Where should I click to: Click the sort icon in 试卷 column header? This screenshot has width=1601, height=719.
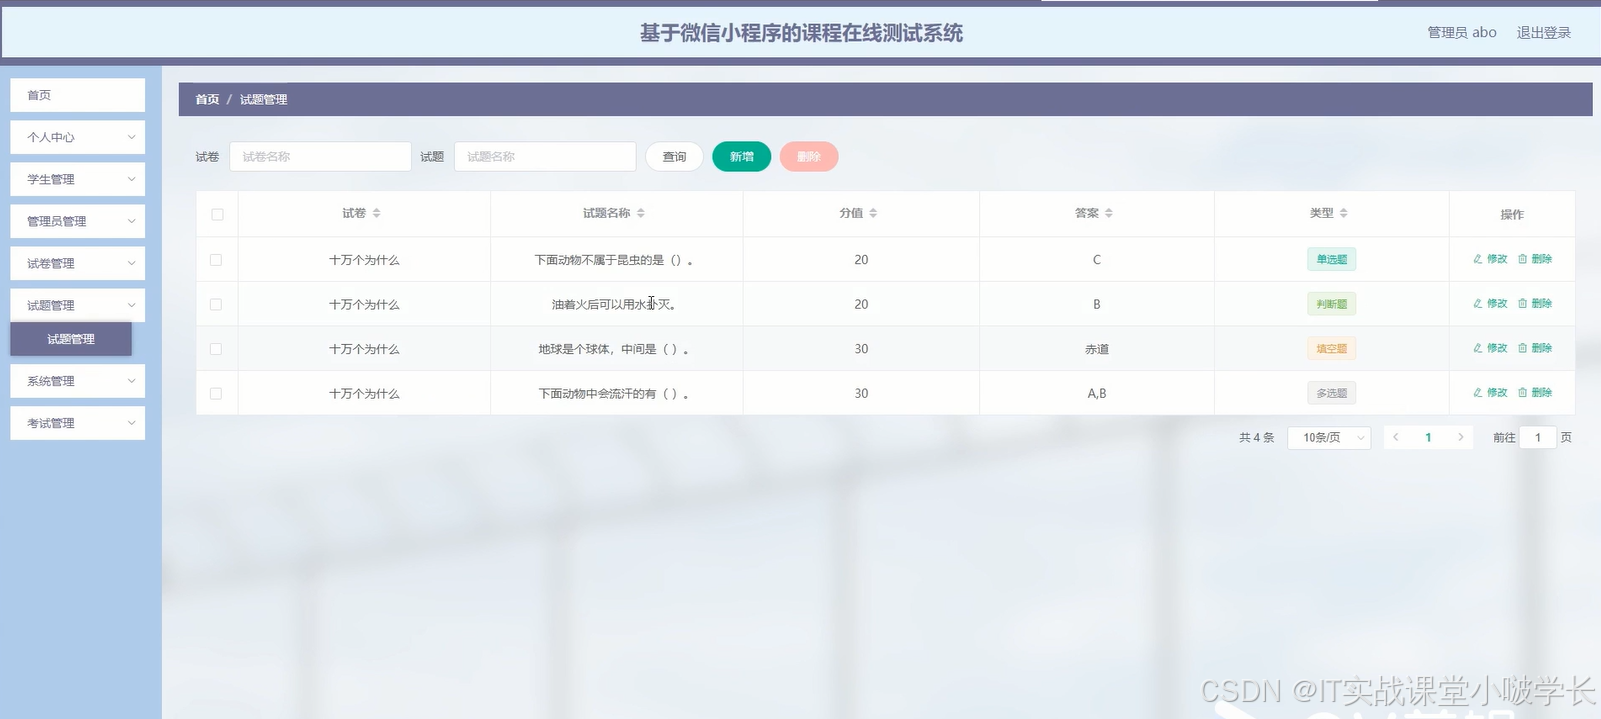pos(376,213)
